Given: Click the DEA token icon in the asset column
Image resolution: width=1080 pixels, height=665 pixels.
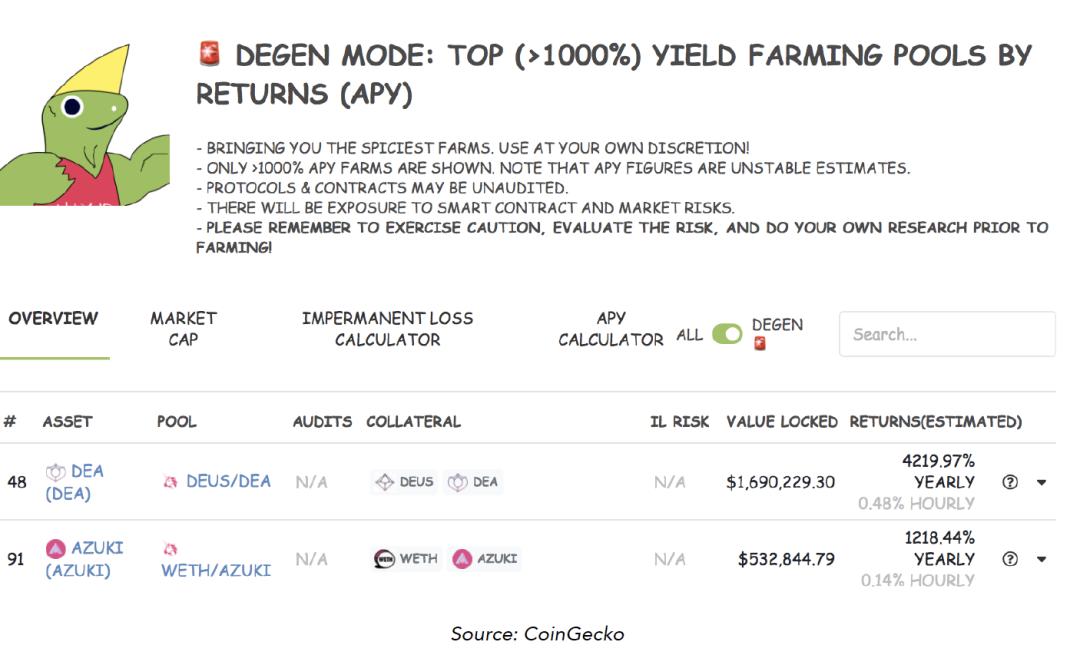Looking at the screenshot, I should coord(56,472).
